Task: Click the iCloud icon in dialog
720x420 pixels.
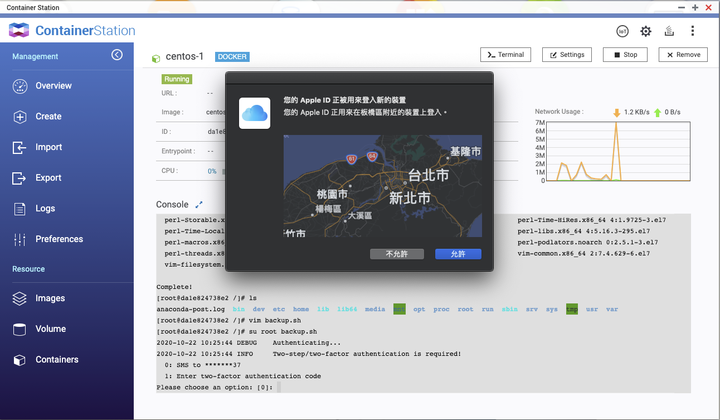Action: click(254, 113)
